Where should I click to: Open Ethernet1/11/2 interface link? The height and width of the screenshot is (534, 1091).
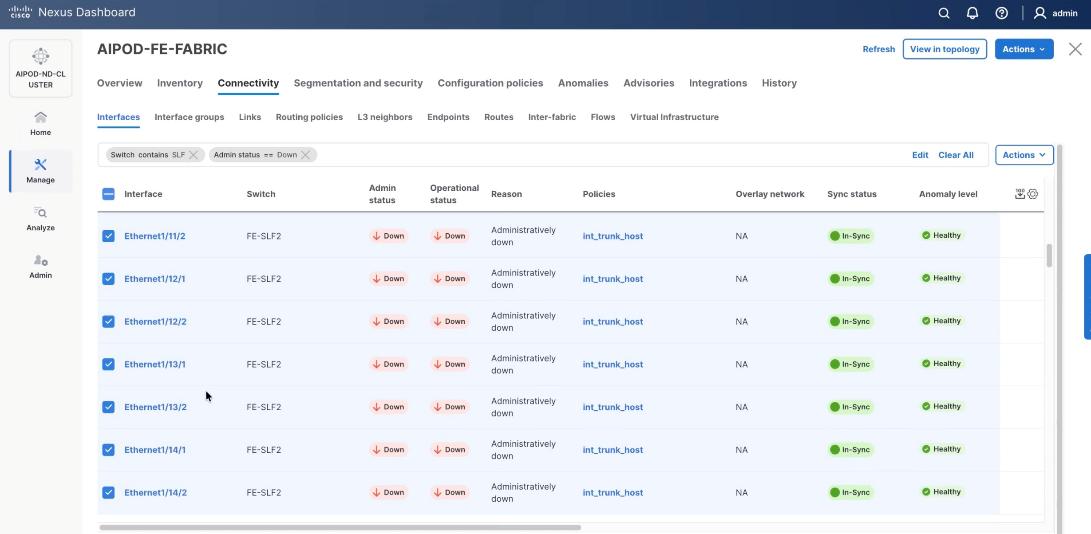coord(155,236)
